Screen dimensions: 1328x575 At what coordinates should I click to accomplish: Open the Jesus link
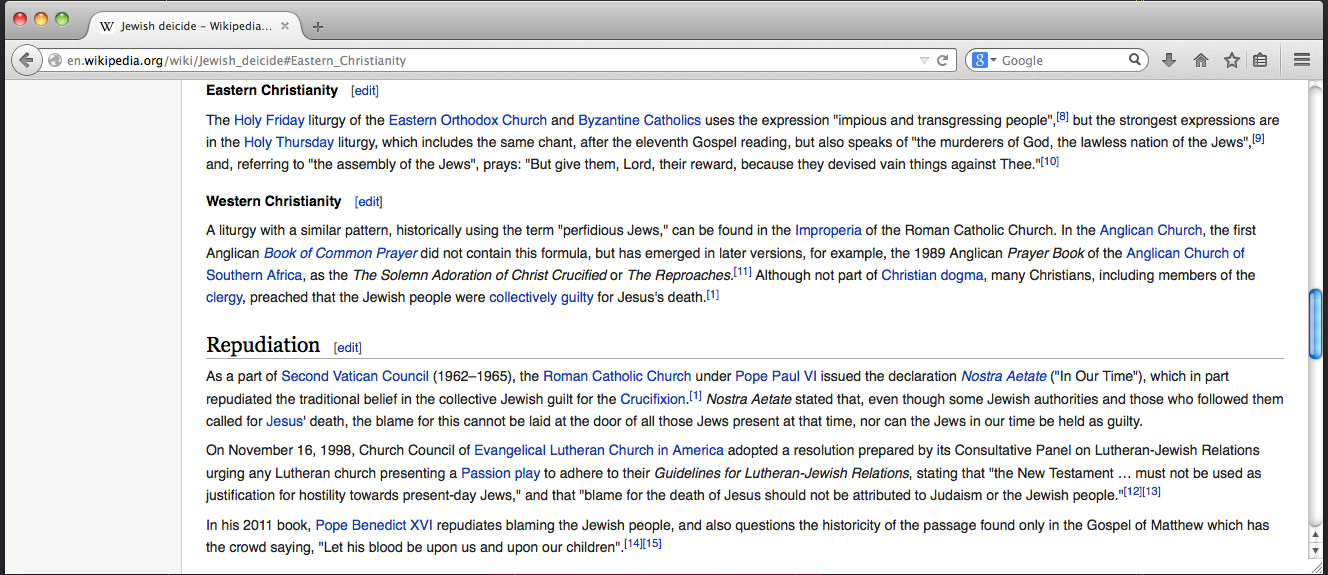[x=285, y=421]
